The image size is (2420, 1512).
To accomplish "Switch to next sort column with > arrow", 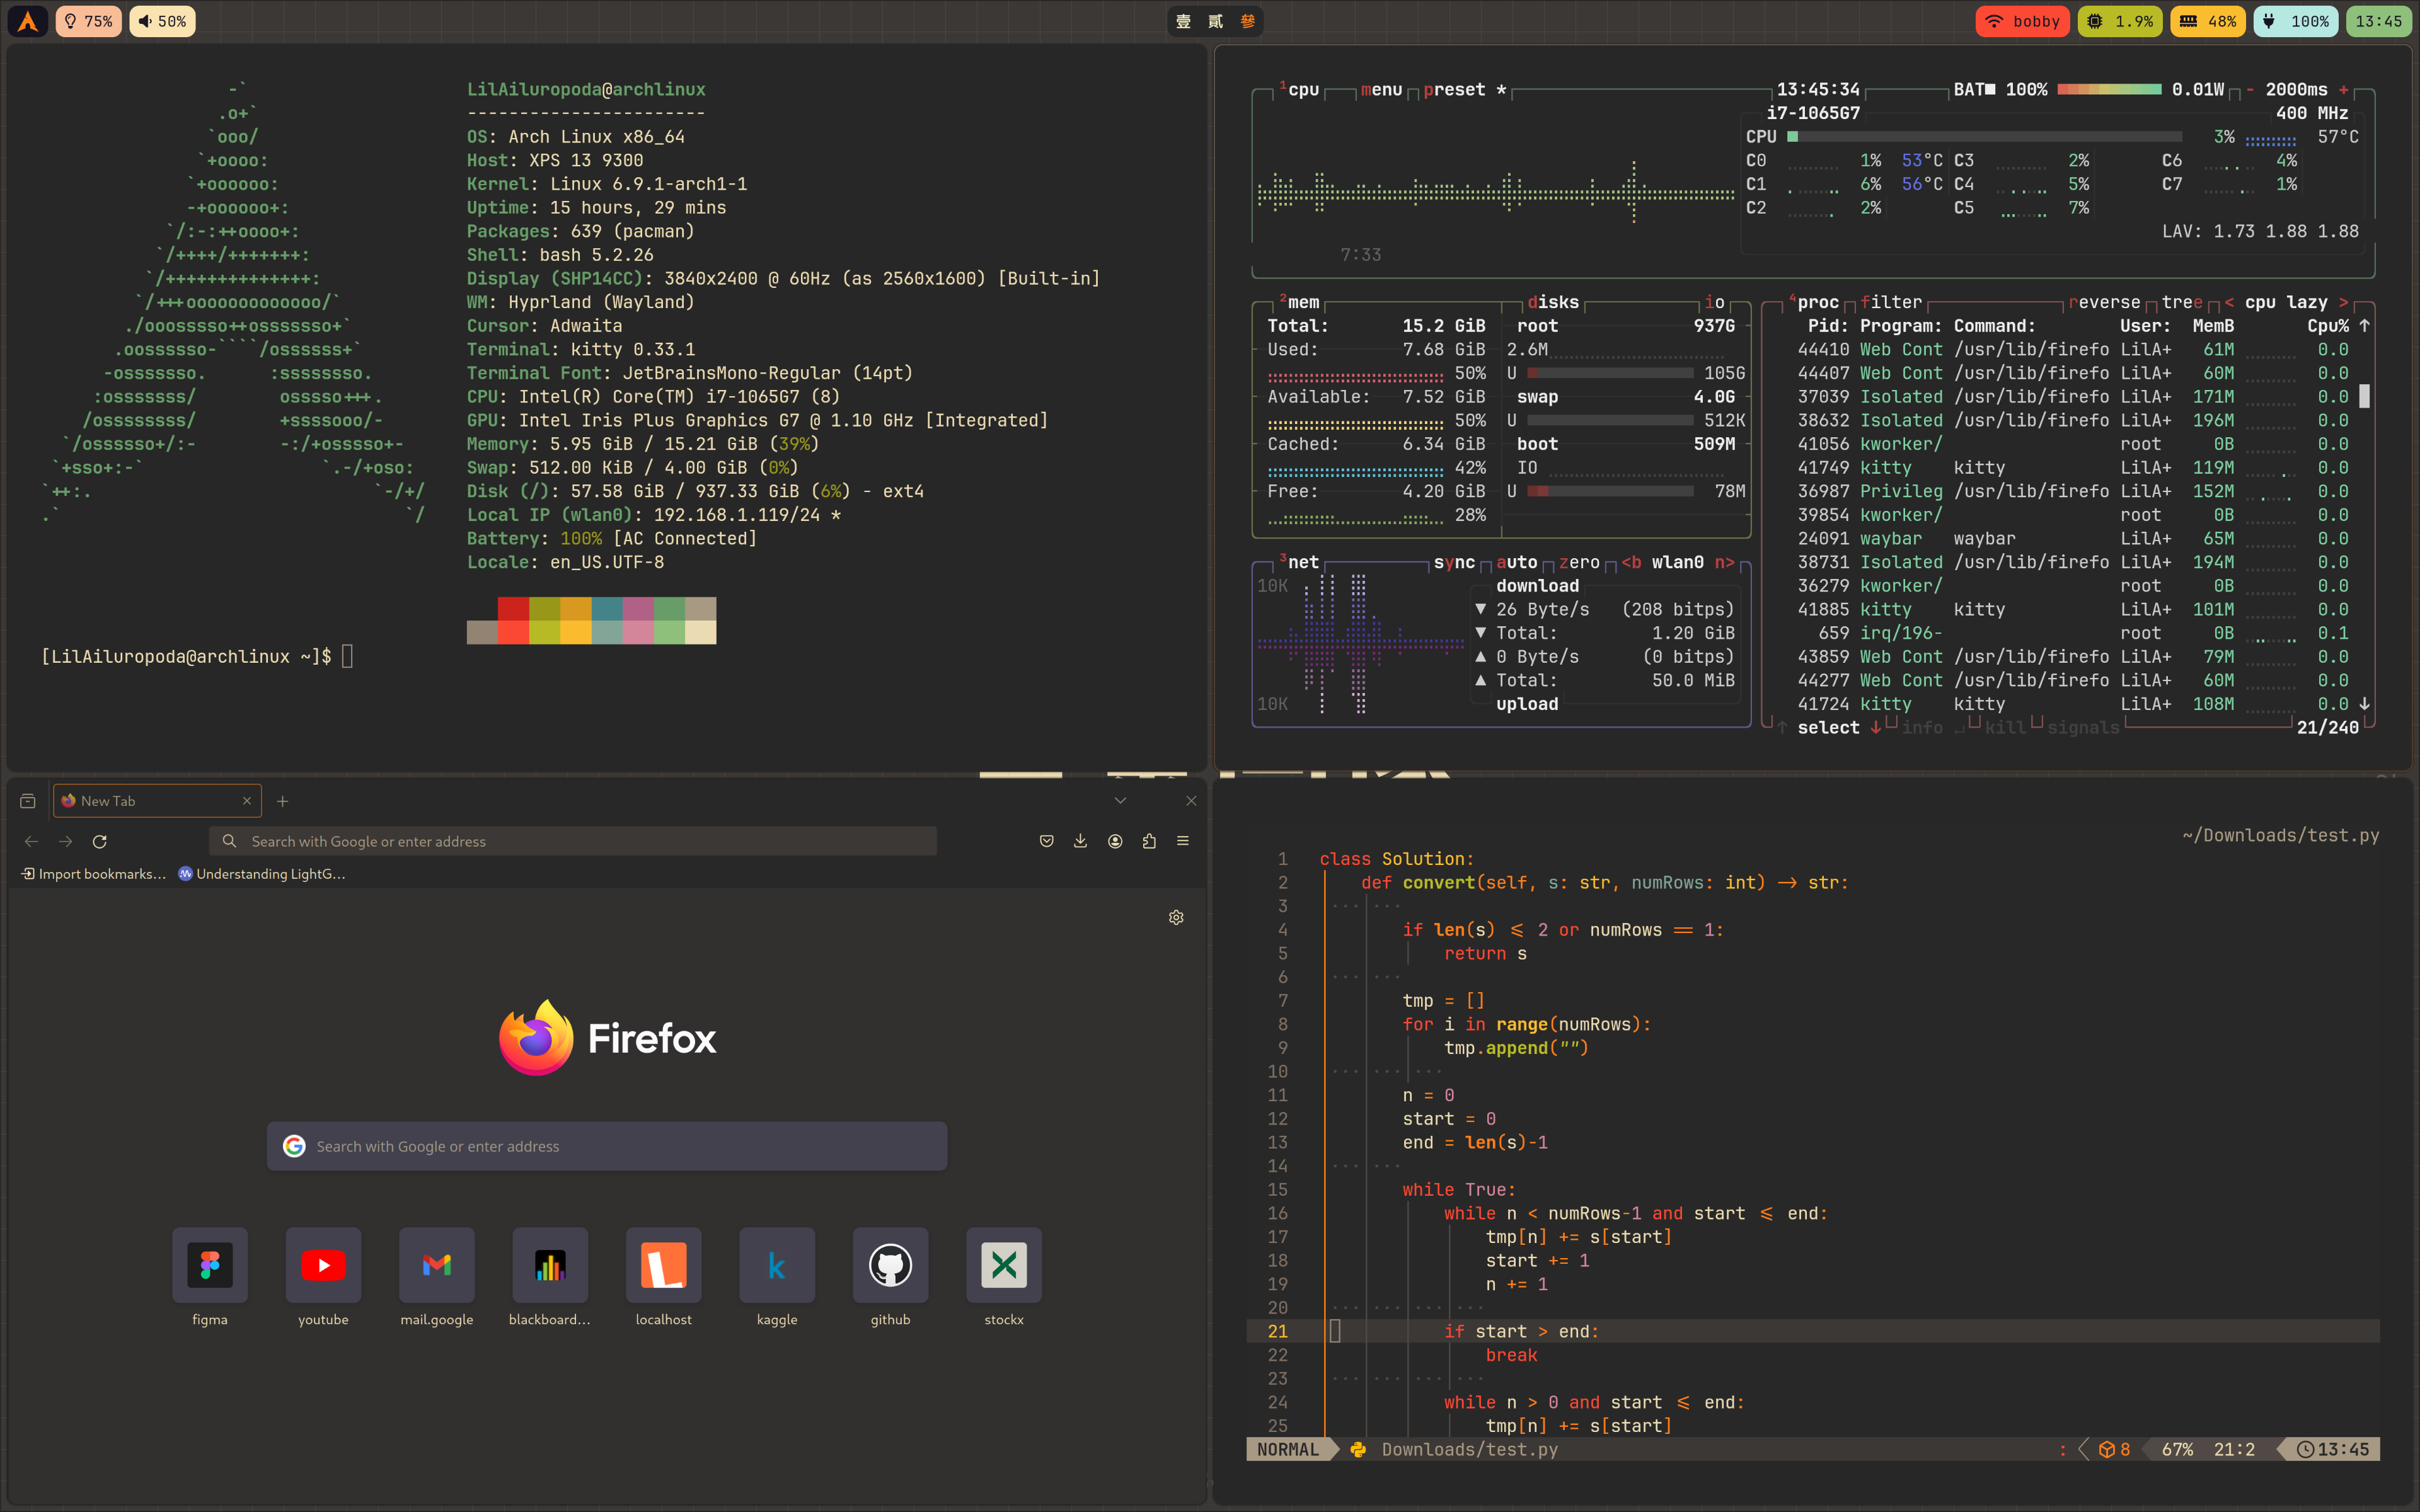I will tap(2343, 302).
